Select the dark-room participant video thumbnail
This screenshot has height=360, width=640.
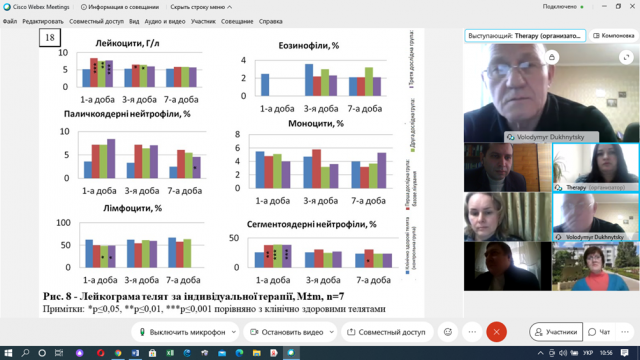[507, 266]
